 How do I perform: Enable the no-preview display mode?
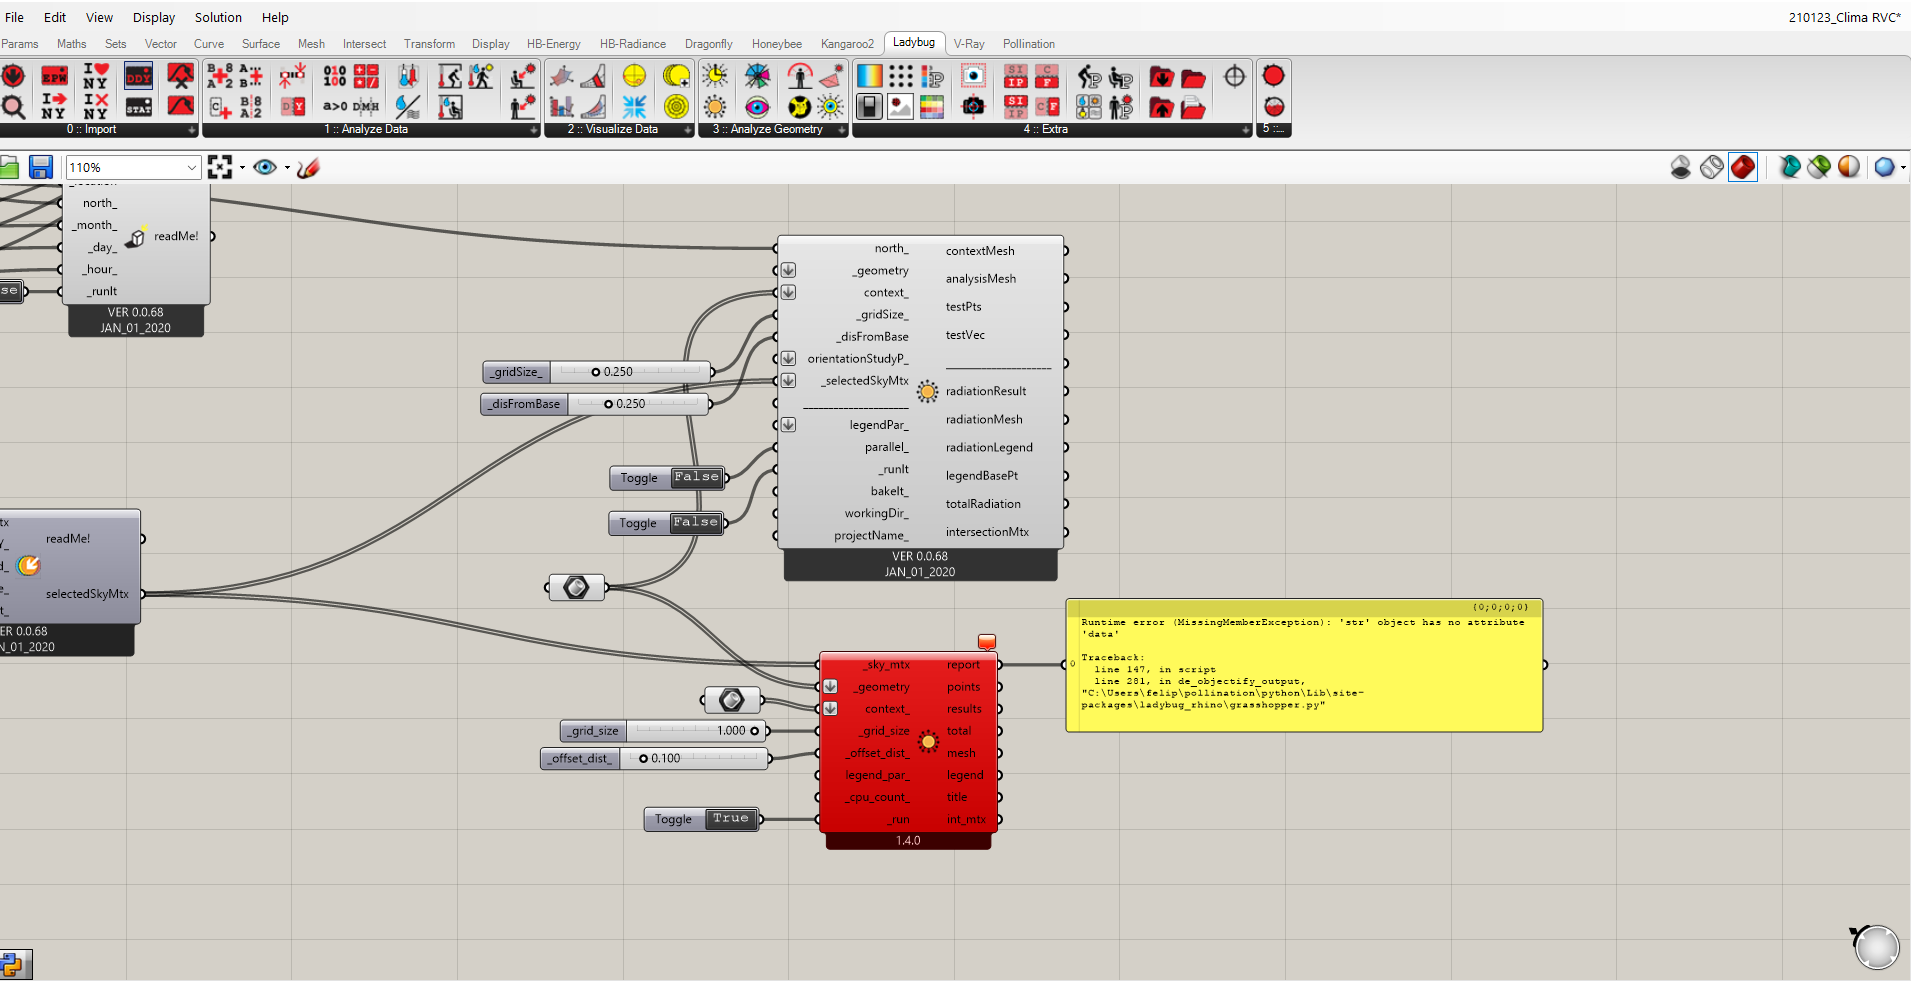click(x=1681, y=167)
